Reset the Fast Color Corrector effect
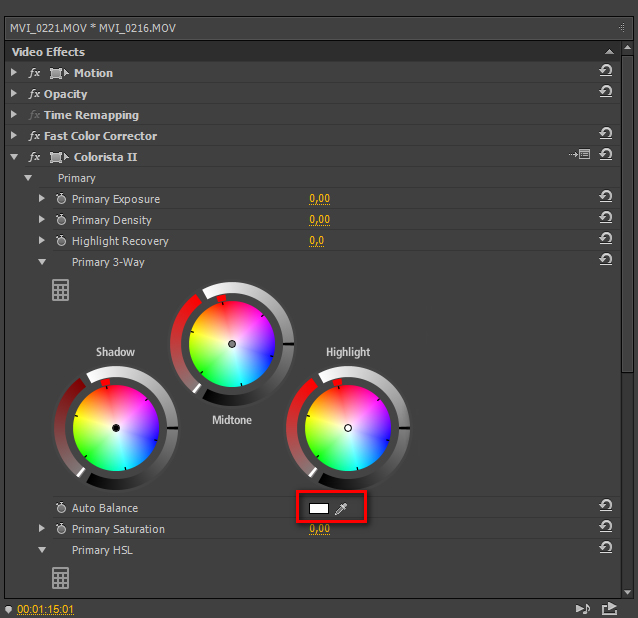This screenshot has height=618, width=638. coord(605,133)
